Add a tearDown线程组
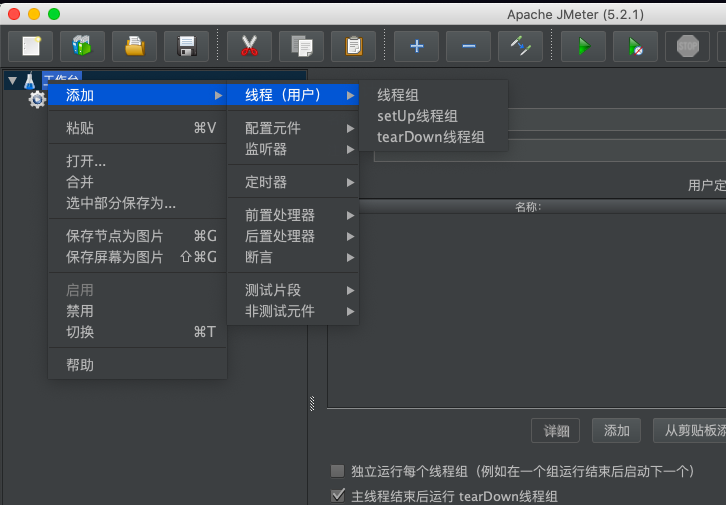Viewport: 726px width, 505px height. pyautogui.click(x=433, y=137)
